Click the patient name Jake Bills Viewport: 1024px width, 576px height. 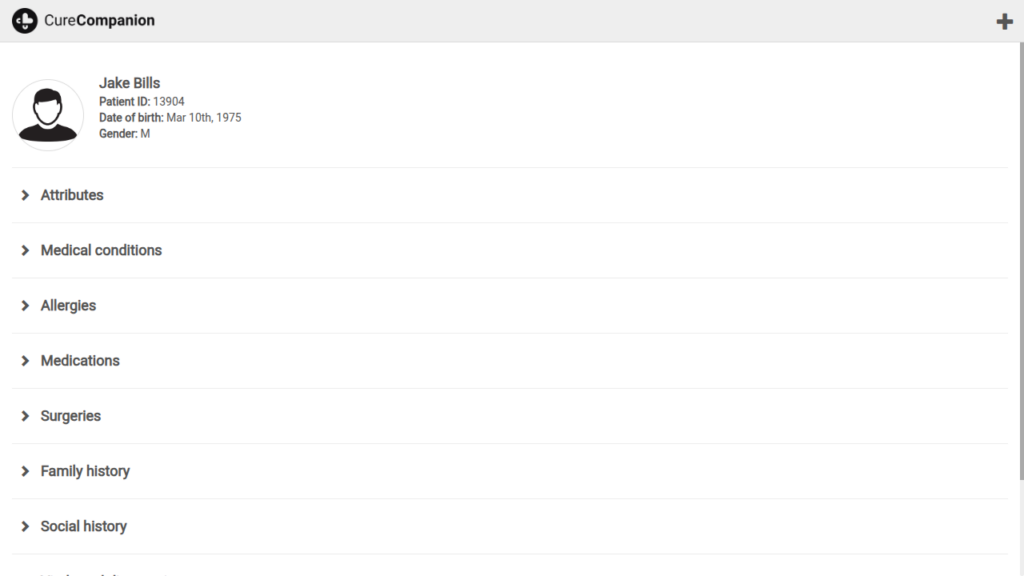pos(130,83)
